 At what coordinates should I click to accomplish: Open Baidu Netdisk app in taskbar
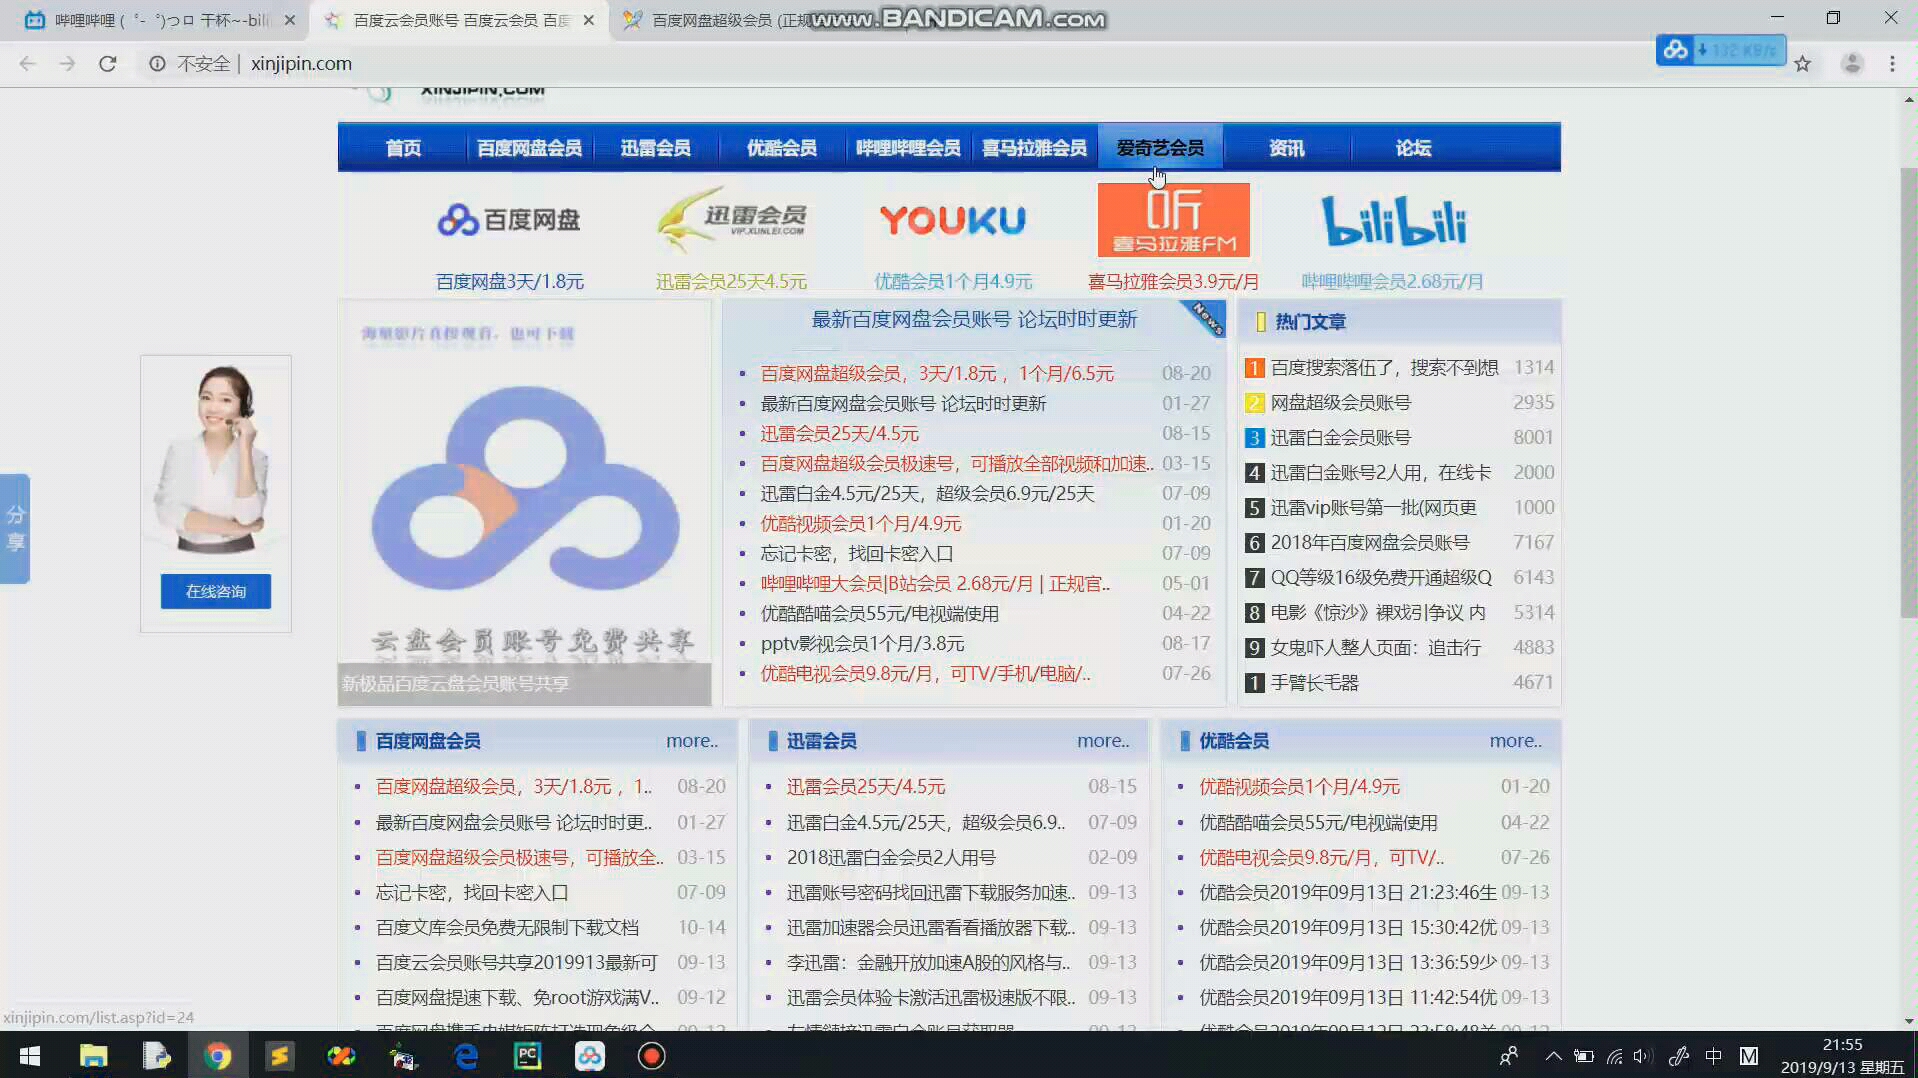point(589,1056)
